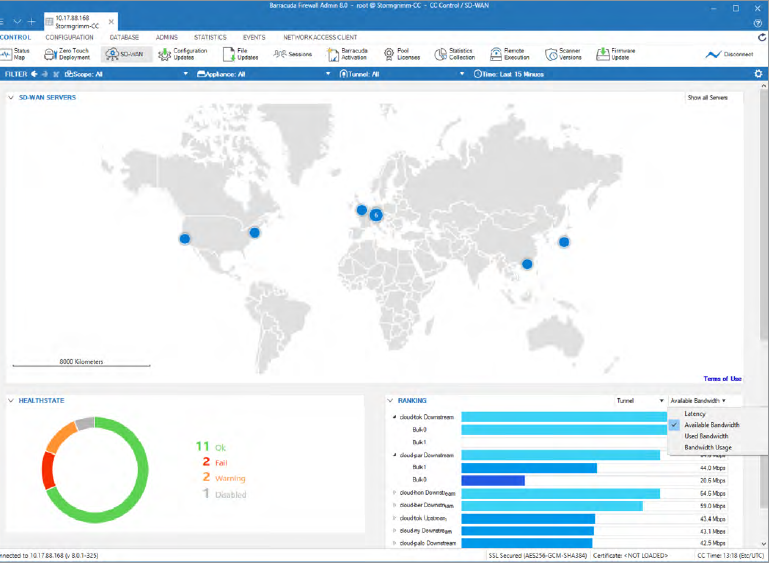The width and height of the screenshot is (770, 563).
Task: Open the Tunnel: All filter dropdown
Action: pos(402,74)
